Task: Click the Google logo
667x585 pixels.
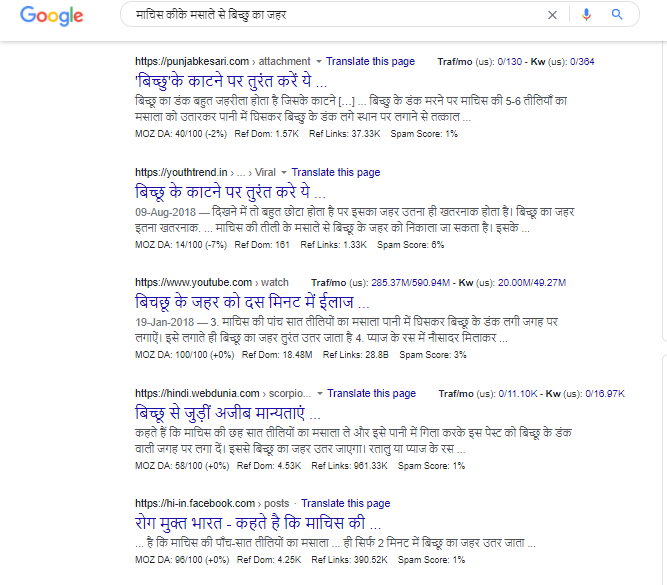Action: click(51, 16)
